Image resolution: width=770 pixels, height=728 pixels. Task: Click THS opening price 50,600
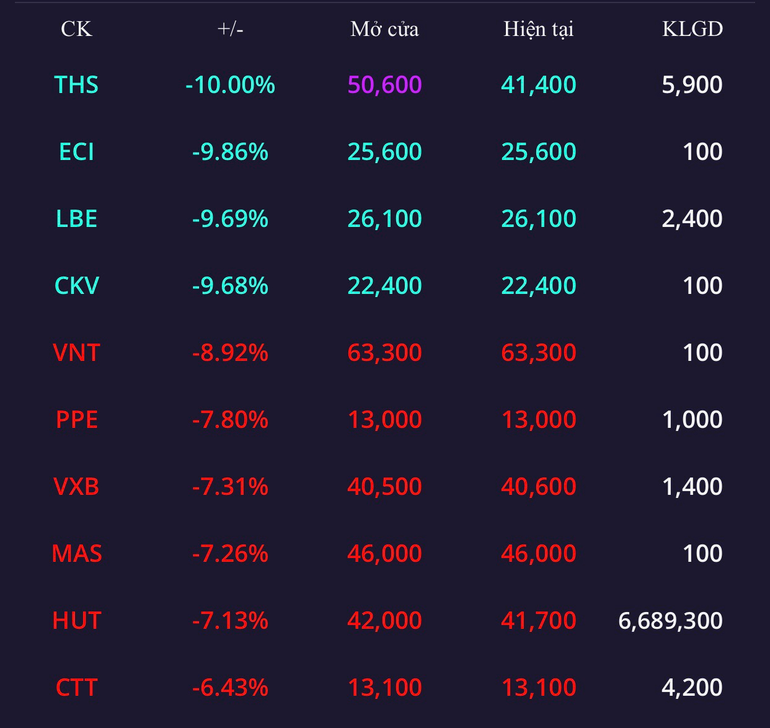click(385, 85)
